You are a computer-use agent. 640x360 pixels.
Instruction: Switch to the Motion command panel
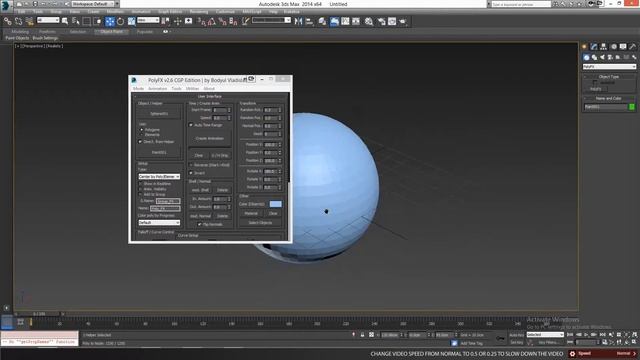point(613,47)
